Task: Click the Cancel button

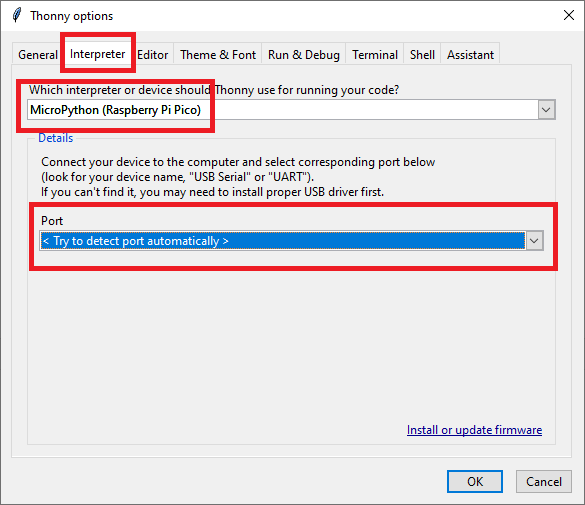Action: 544,482
